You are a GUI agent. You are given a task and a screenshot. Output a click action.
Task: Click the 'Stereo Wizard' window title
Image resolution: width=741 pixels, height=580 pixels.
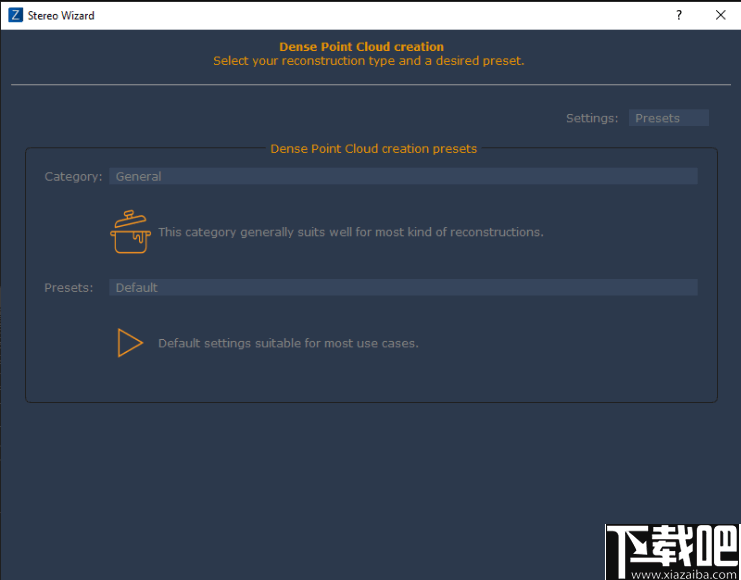(61, 16)
